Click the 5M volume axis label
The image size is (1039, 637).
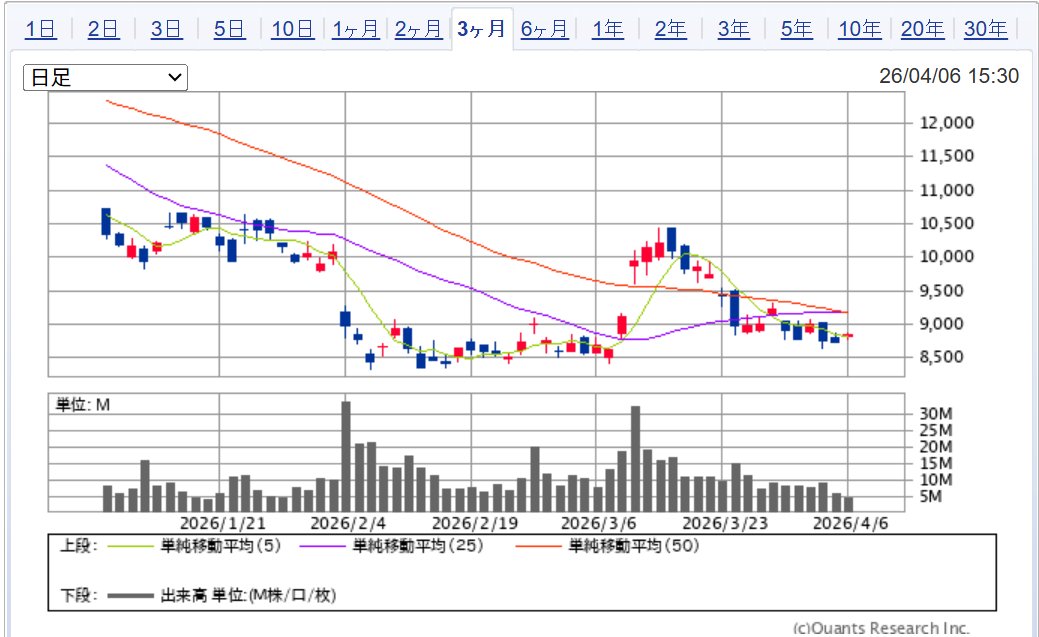click(x=930, y=496)
